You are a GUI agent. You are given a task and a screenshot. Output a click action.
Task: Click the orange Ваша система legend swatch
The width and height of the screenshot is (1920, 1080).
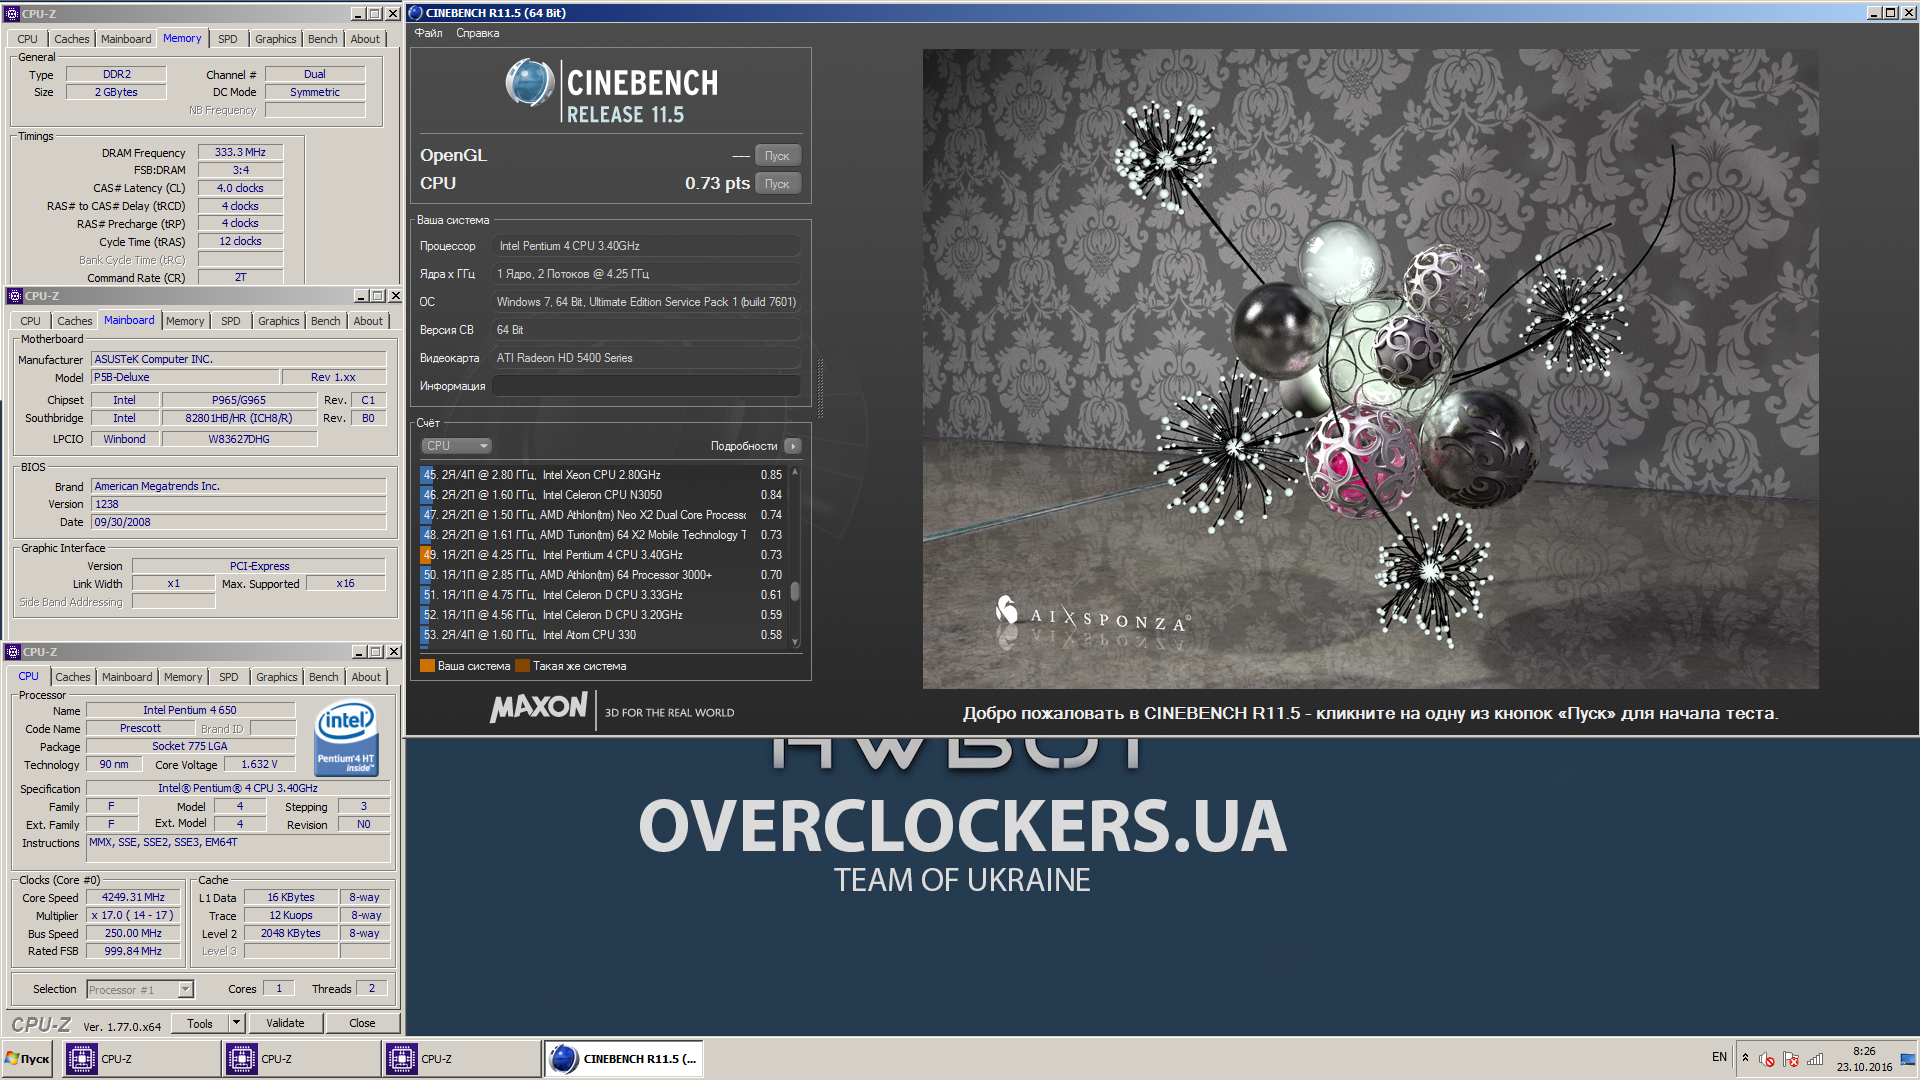[427, 666]
